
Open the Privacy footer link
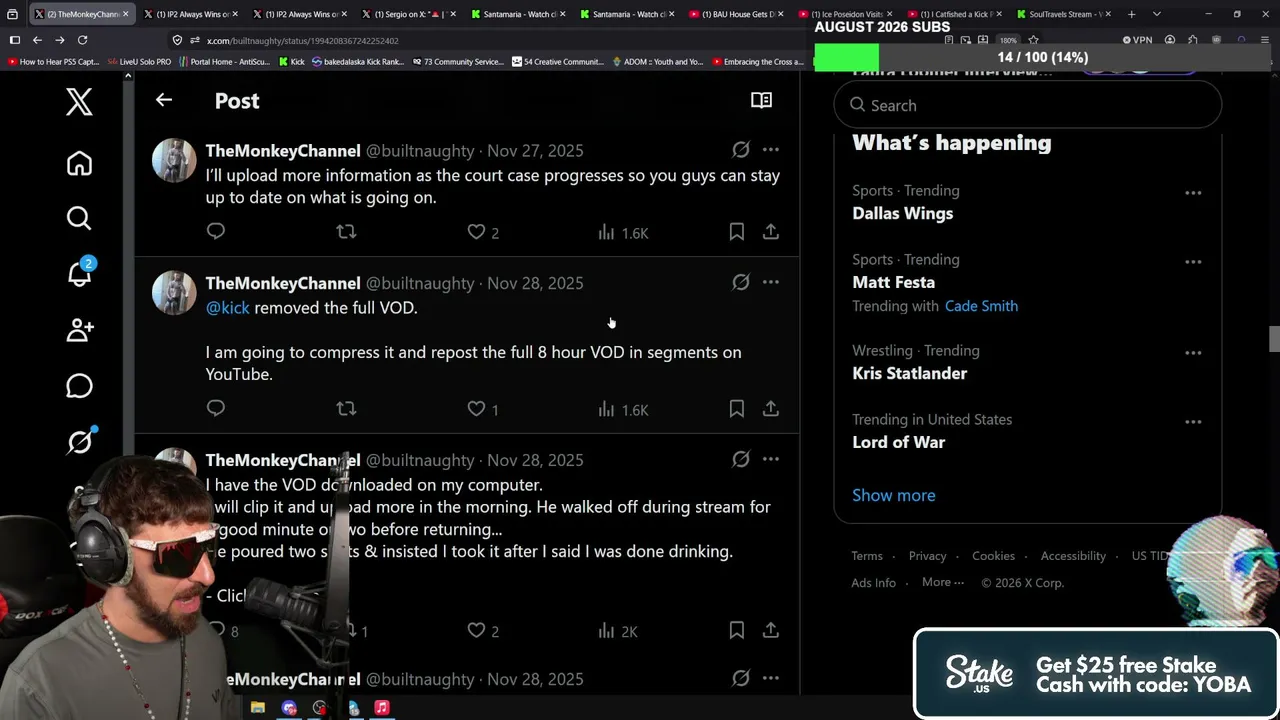click(x=927, y=556)
